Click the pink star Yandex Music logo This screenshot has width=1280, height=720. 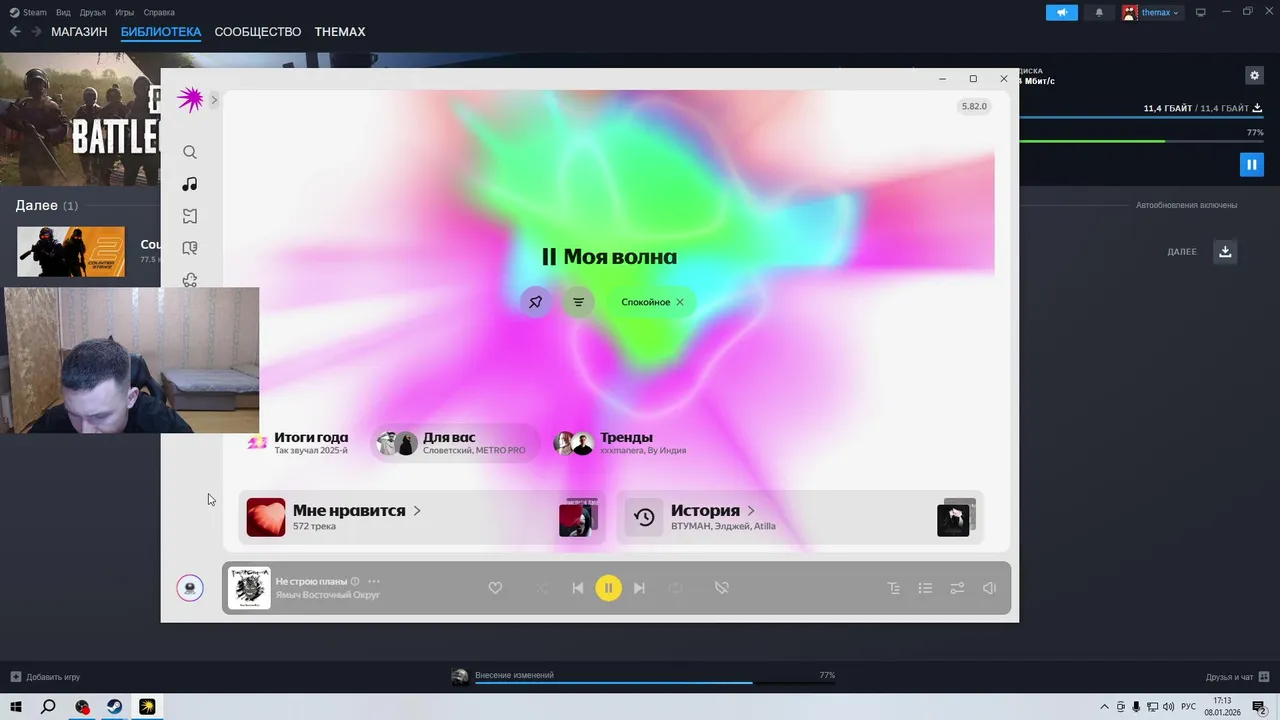[x=190, y=99]
